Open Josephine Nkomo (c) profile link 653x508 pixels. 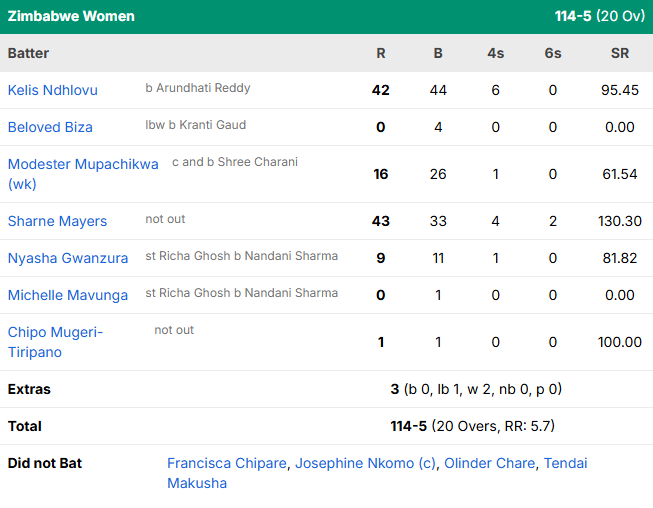[x=365, y=463]
